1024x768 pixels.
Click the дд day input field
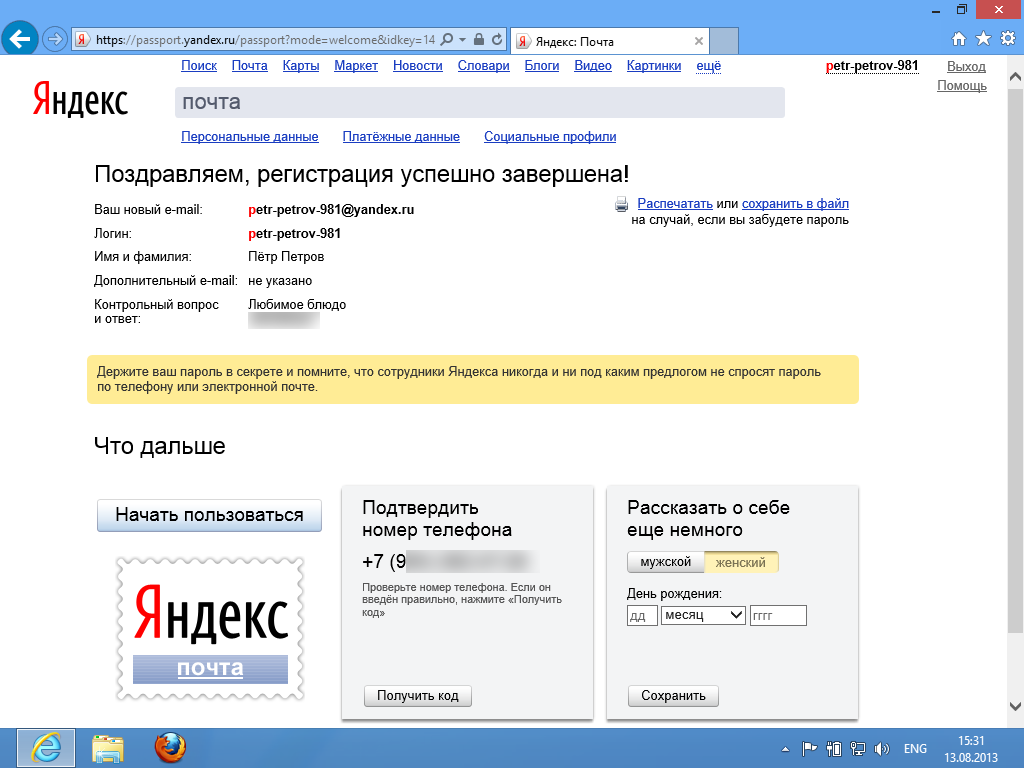(x=642, y=615)
